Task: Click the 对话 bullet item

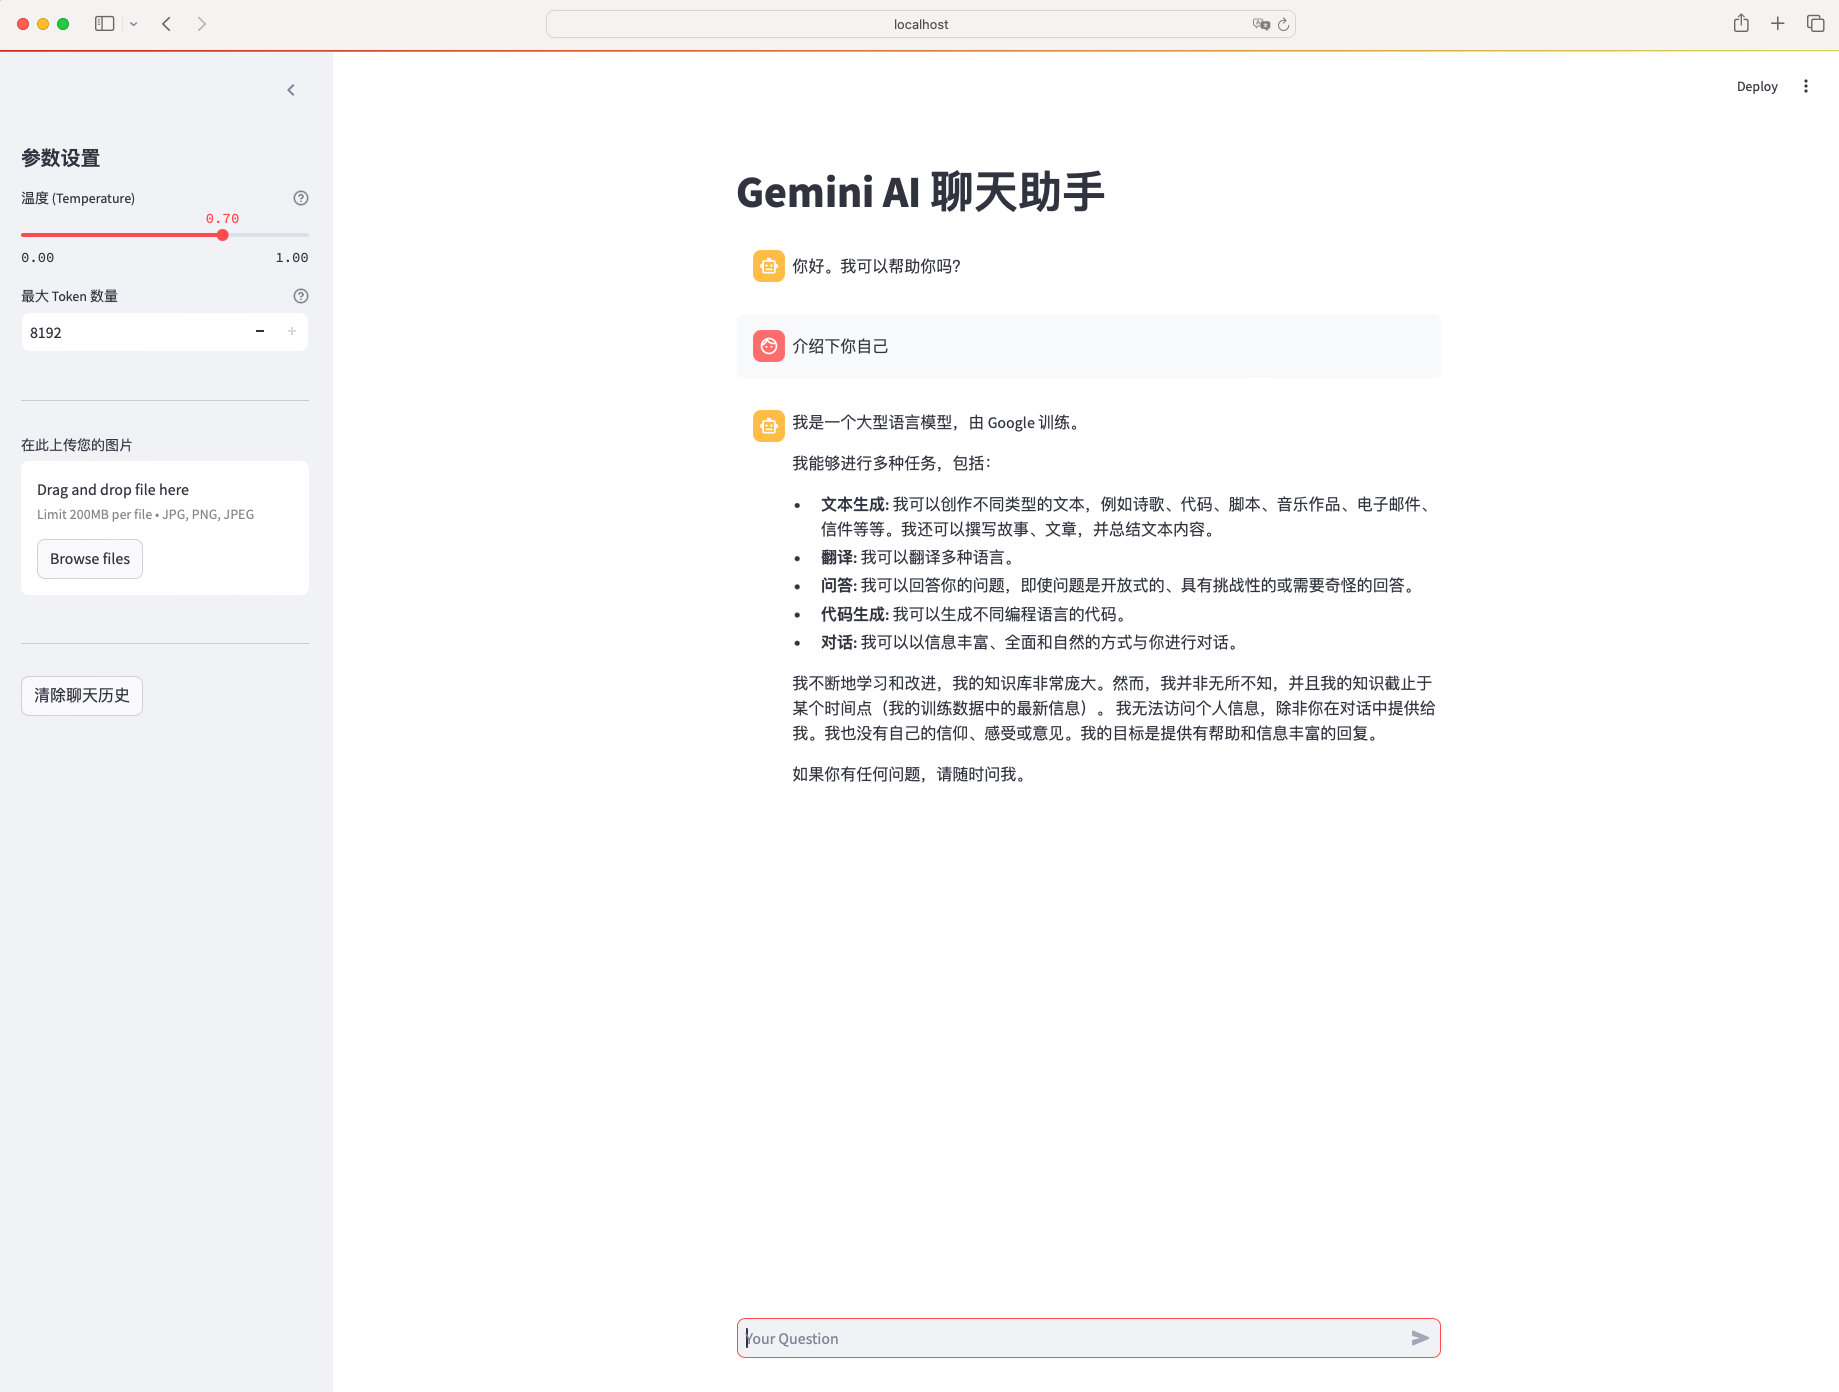Action: [1032, 643]
